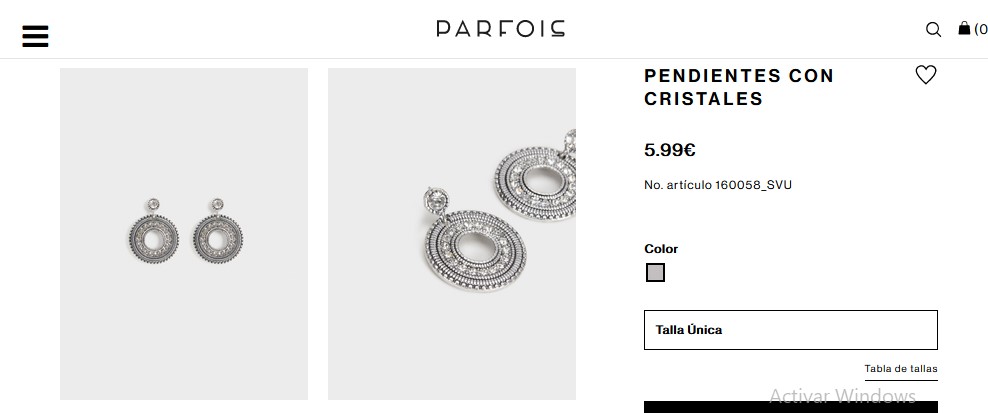Click the bag item count (0
This screenshot has height=413, width=988.
[980, 29]
